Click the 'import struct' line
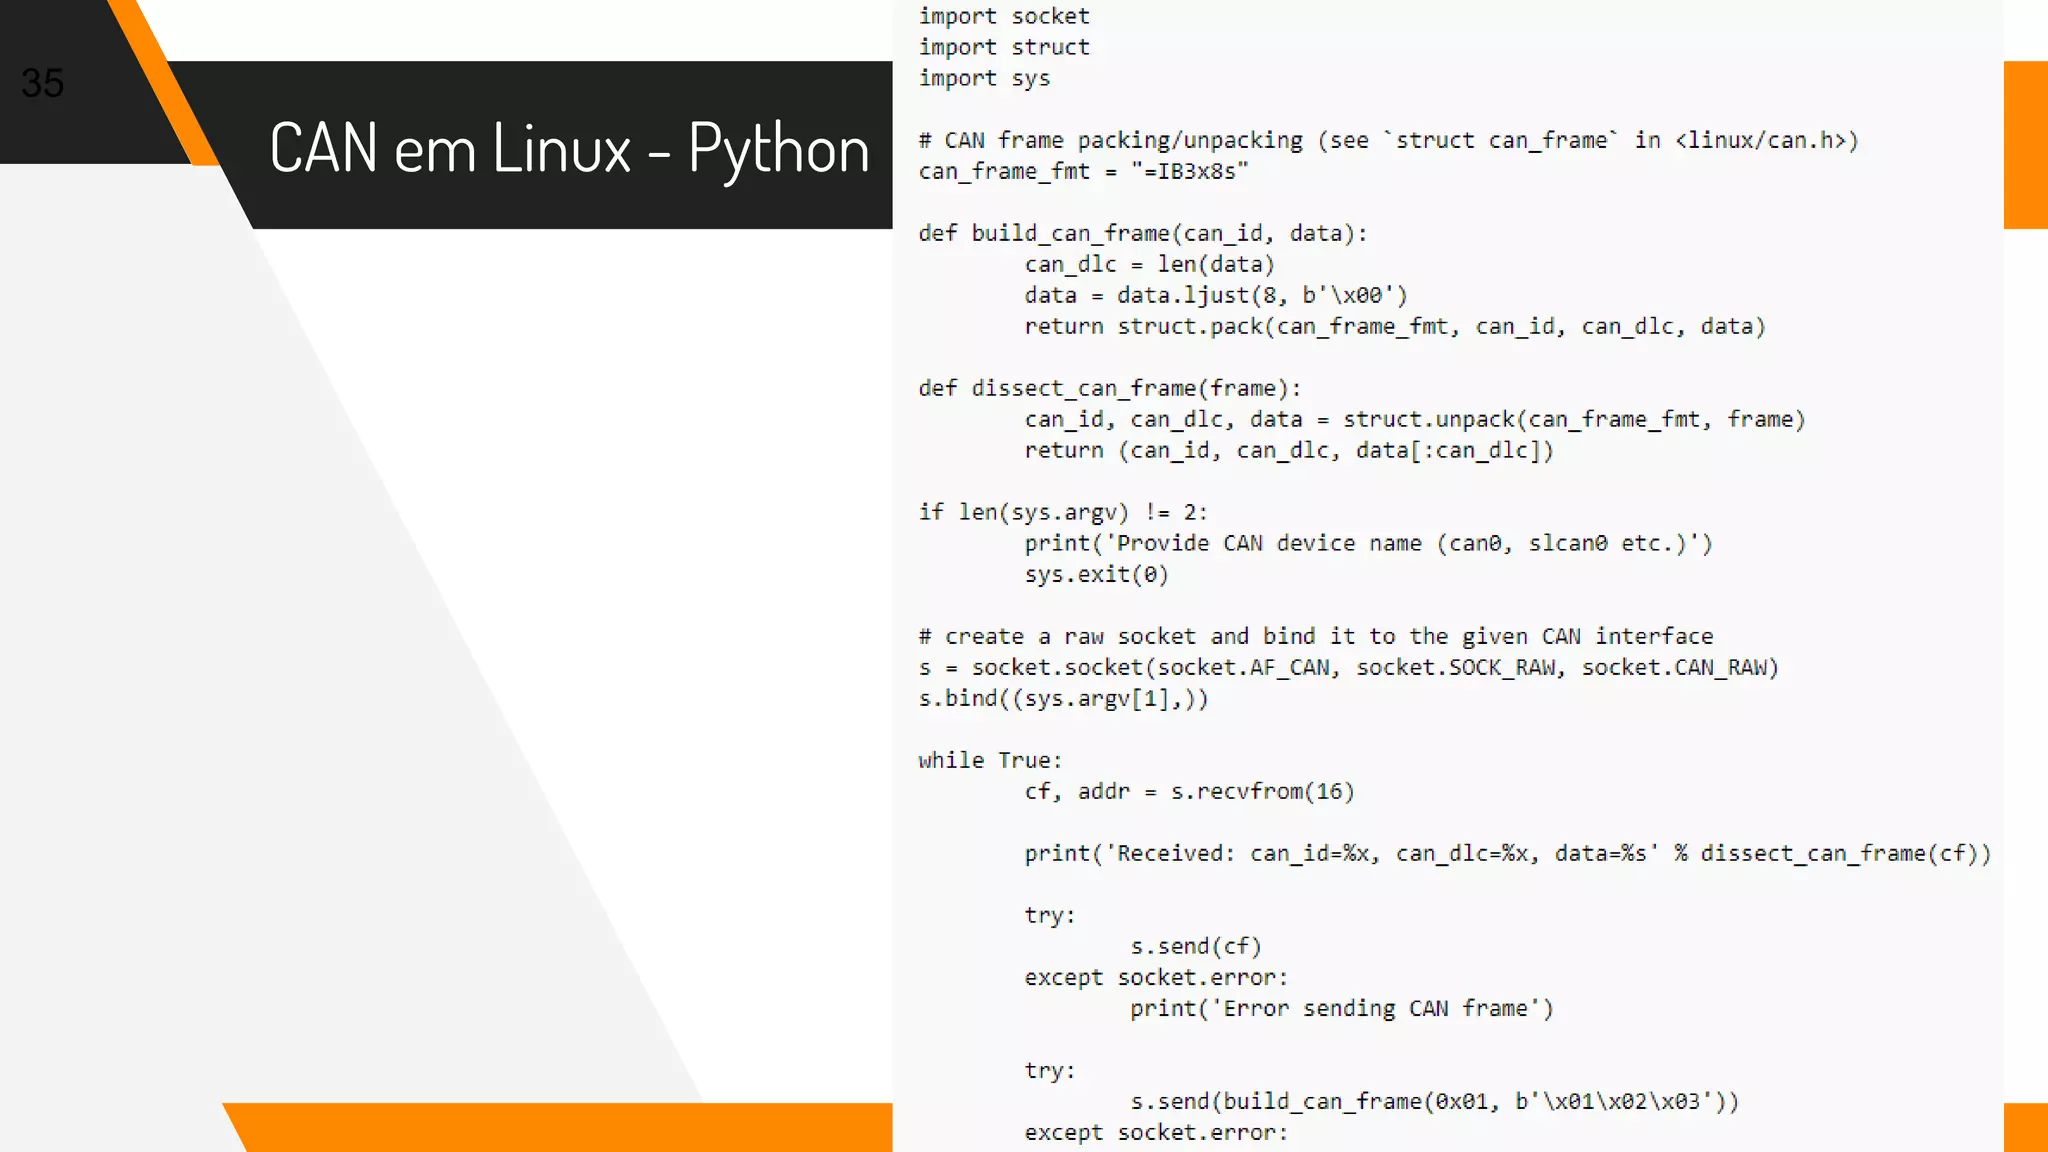This screenshot has width=2048, height=1152. tap(1004, 47)
